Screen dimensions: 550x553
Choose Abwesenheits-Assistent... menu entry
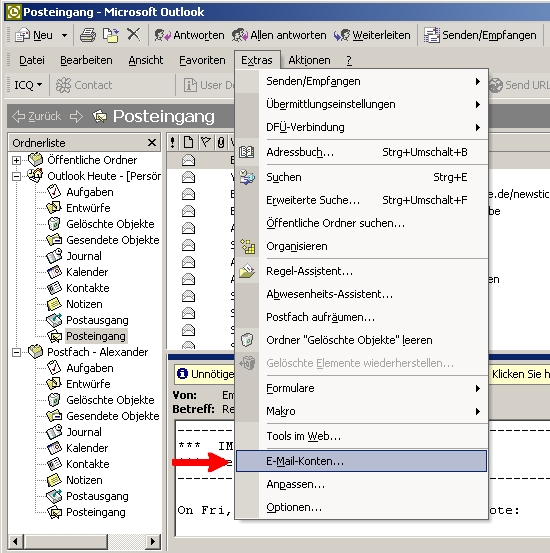pyautogui.click(x=362, y=294)
